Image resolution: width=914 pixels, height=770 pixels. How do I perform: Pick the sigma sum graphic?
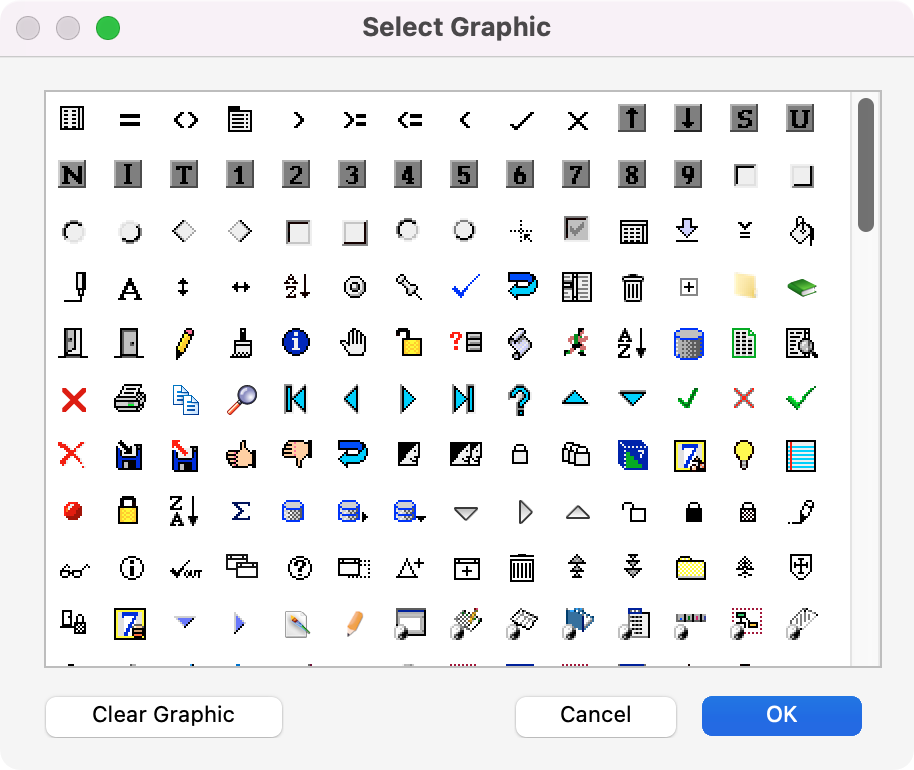click(x=241, y=512)
